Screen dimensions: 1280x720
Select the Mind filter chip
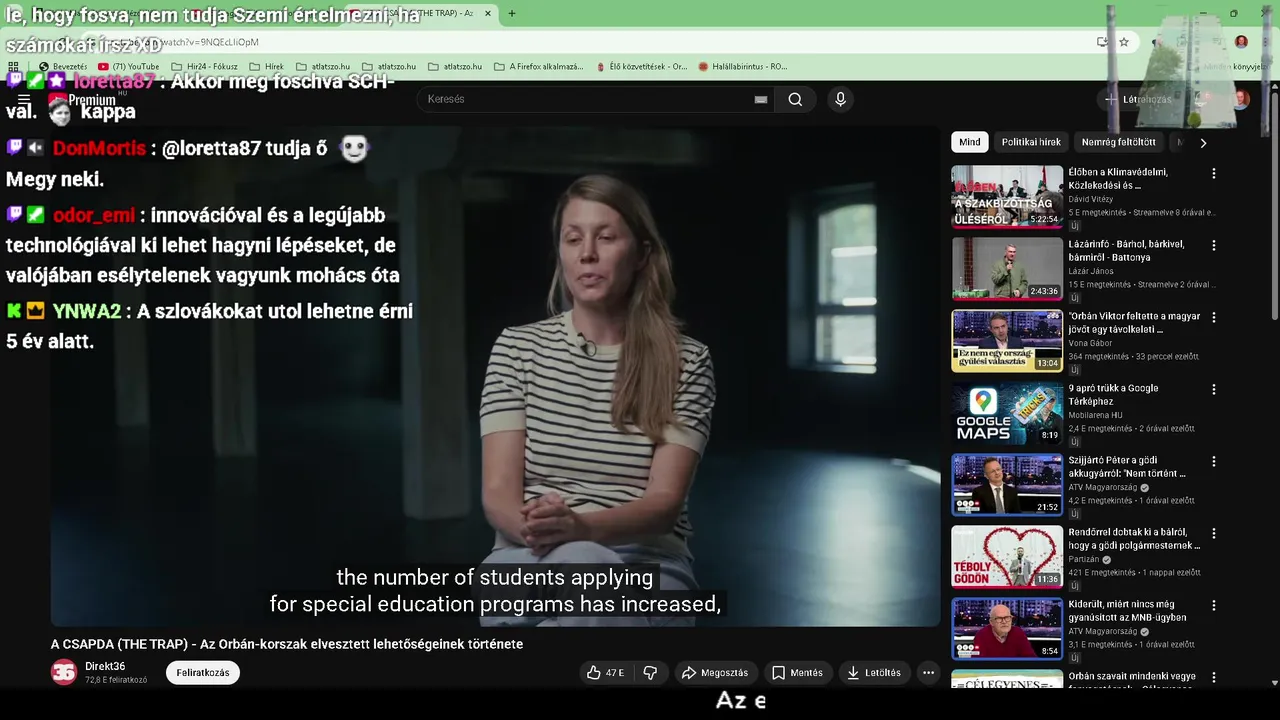(x=970, y=142)
